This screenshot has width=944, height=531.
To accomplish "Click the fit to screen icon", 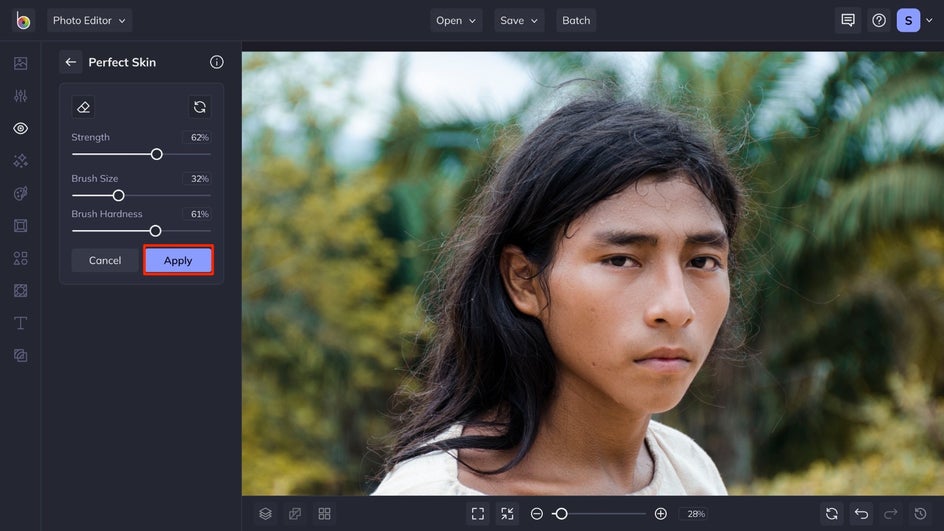I will click(478, 513).
